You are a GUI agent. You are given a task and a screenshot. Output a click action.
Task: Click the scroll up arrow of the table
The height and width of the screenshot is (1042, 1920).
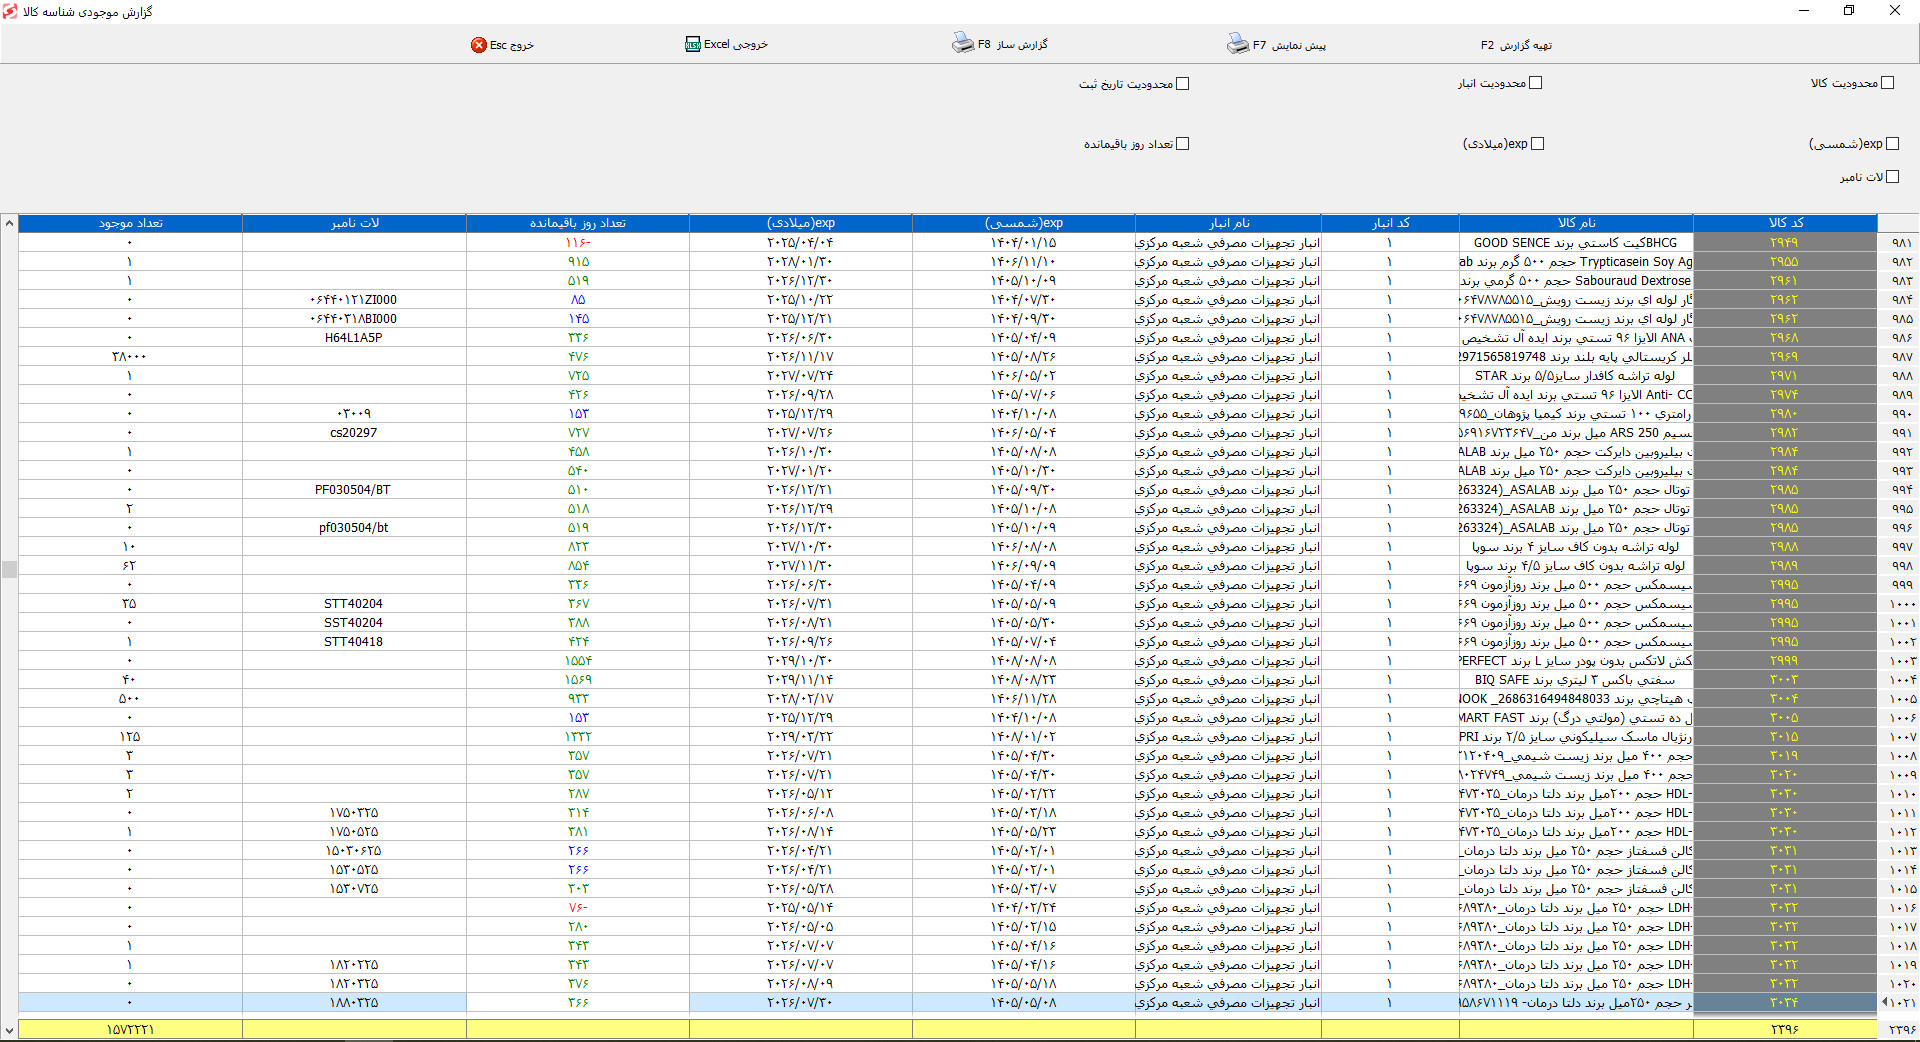pyautogui.click(x=9, y=223)
